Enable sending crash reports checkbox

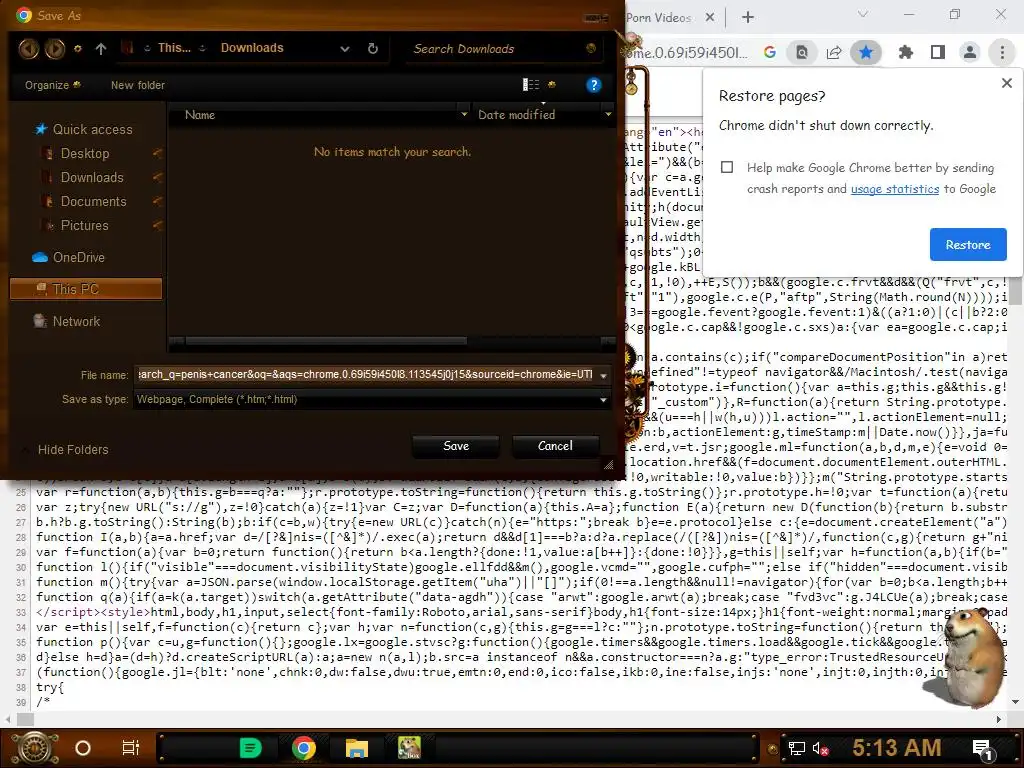(727, 167)
